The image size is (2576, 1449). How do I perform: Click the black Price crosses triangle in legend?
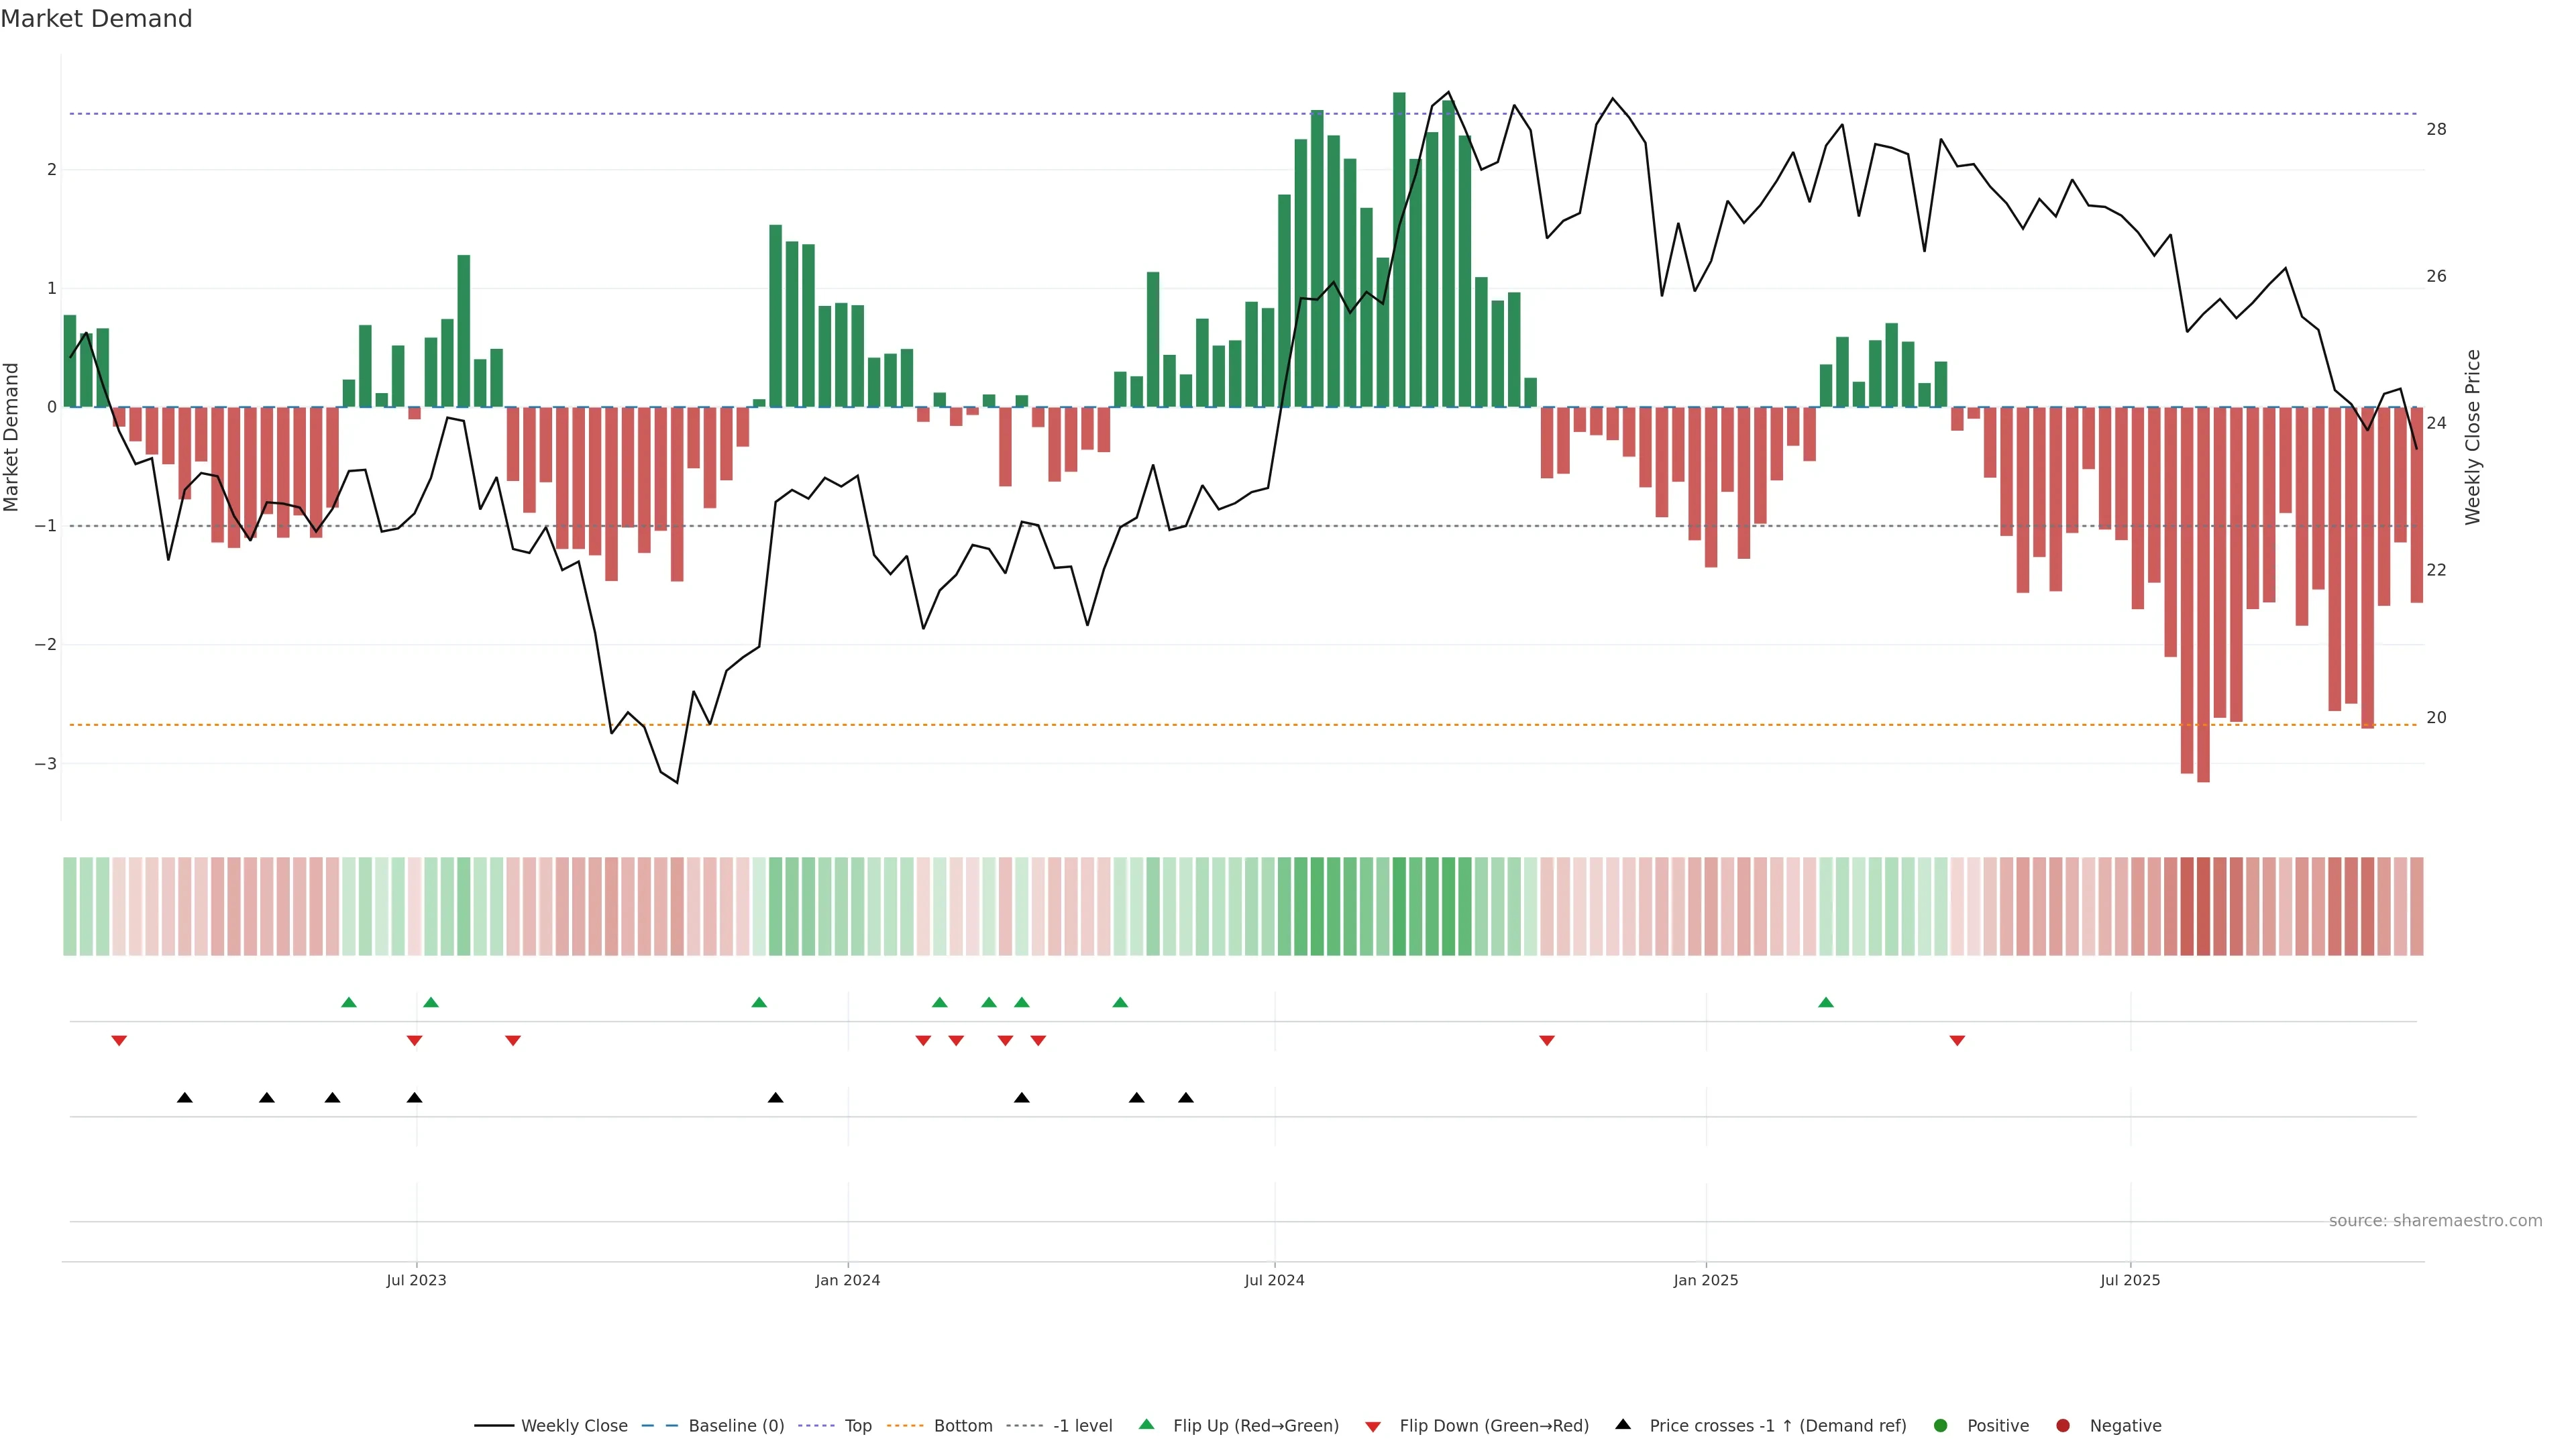1623,1424
